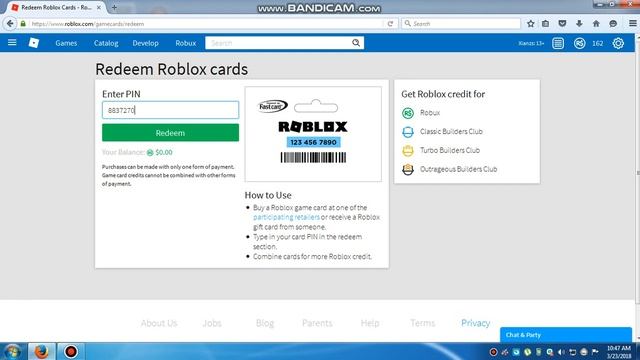Click the volume speaker in system tray
This screenshot has width=640, height=360.
pyautogui.click(x=561, y=352)
